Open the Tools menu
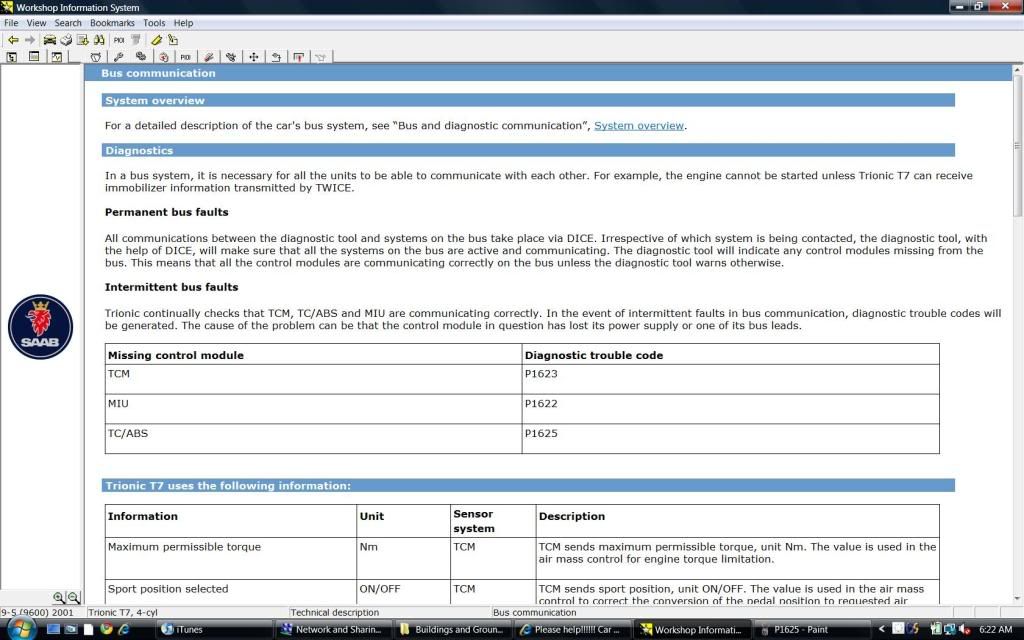Screen dimensions: 1024x640 154,22
